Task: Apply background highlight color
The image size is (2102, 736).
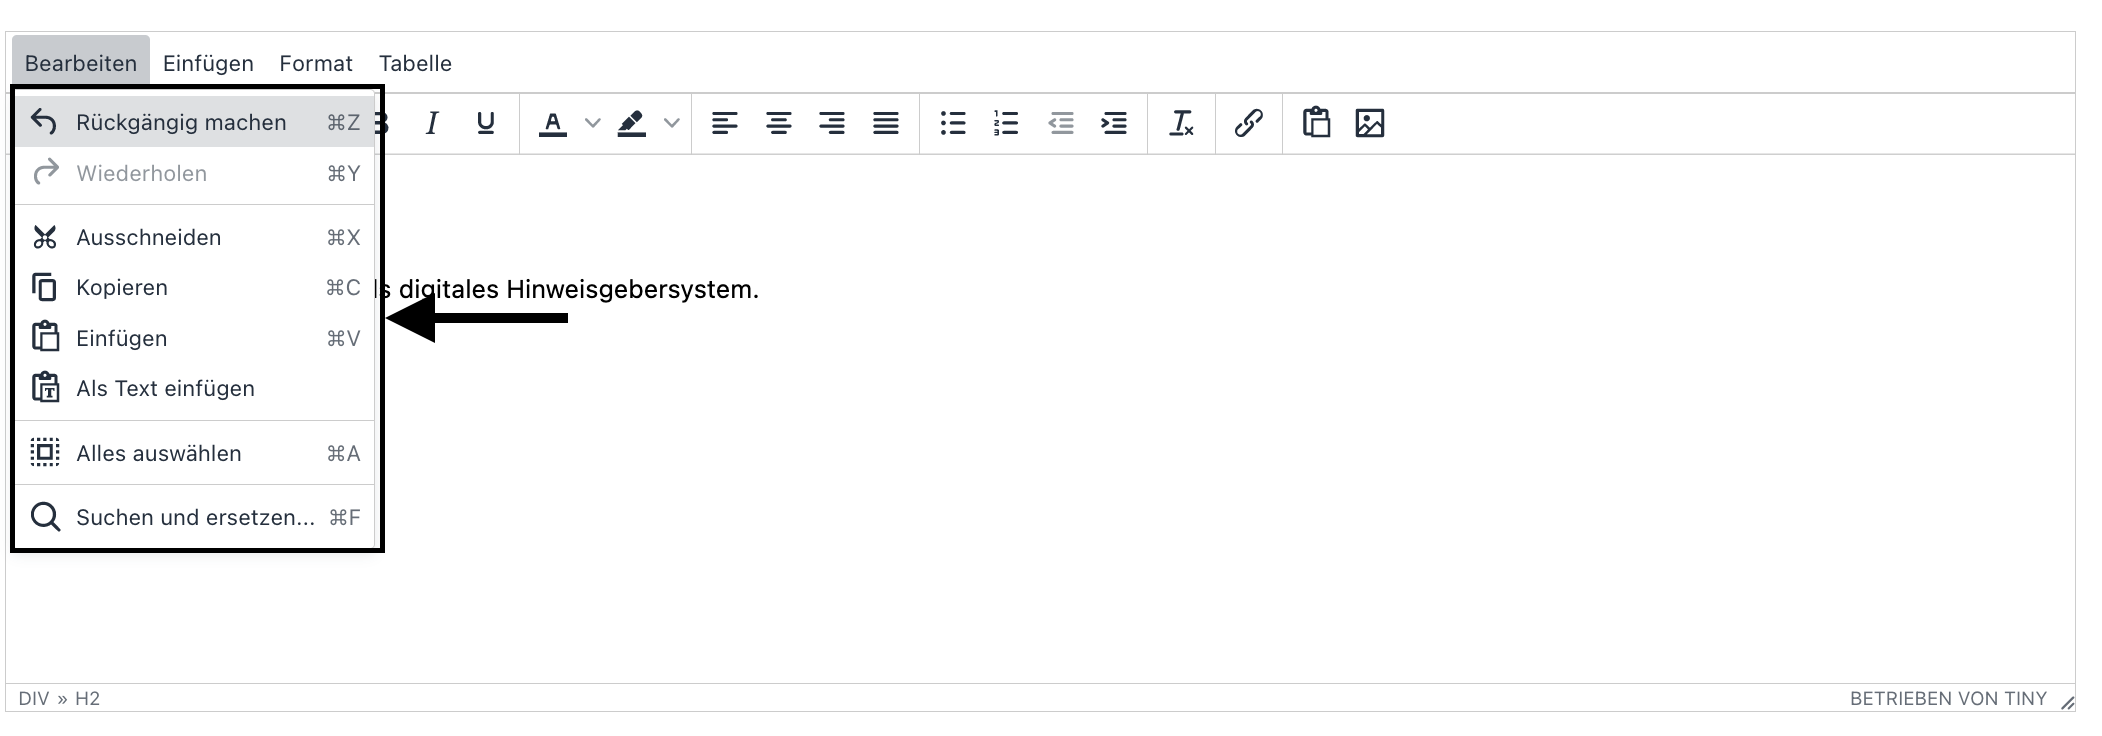Action: point(631,123)
